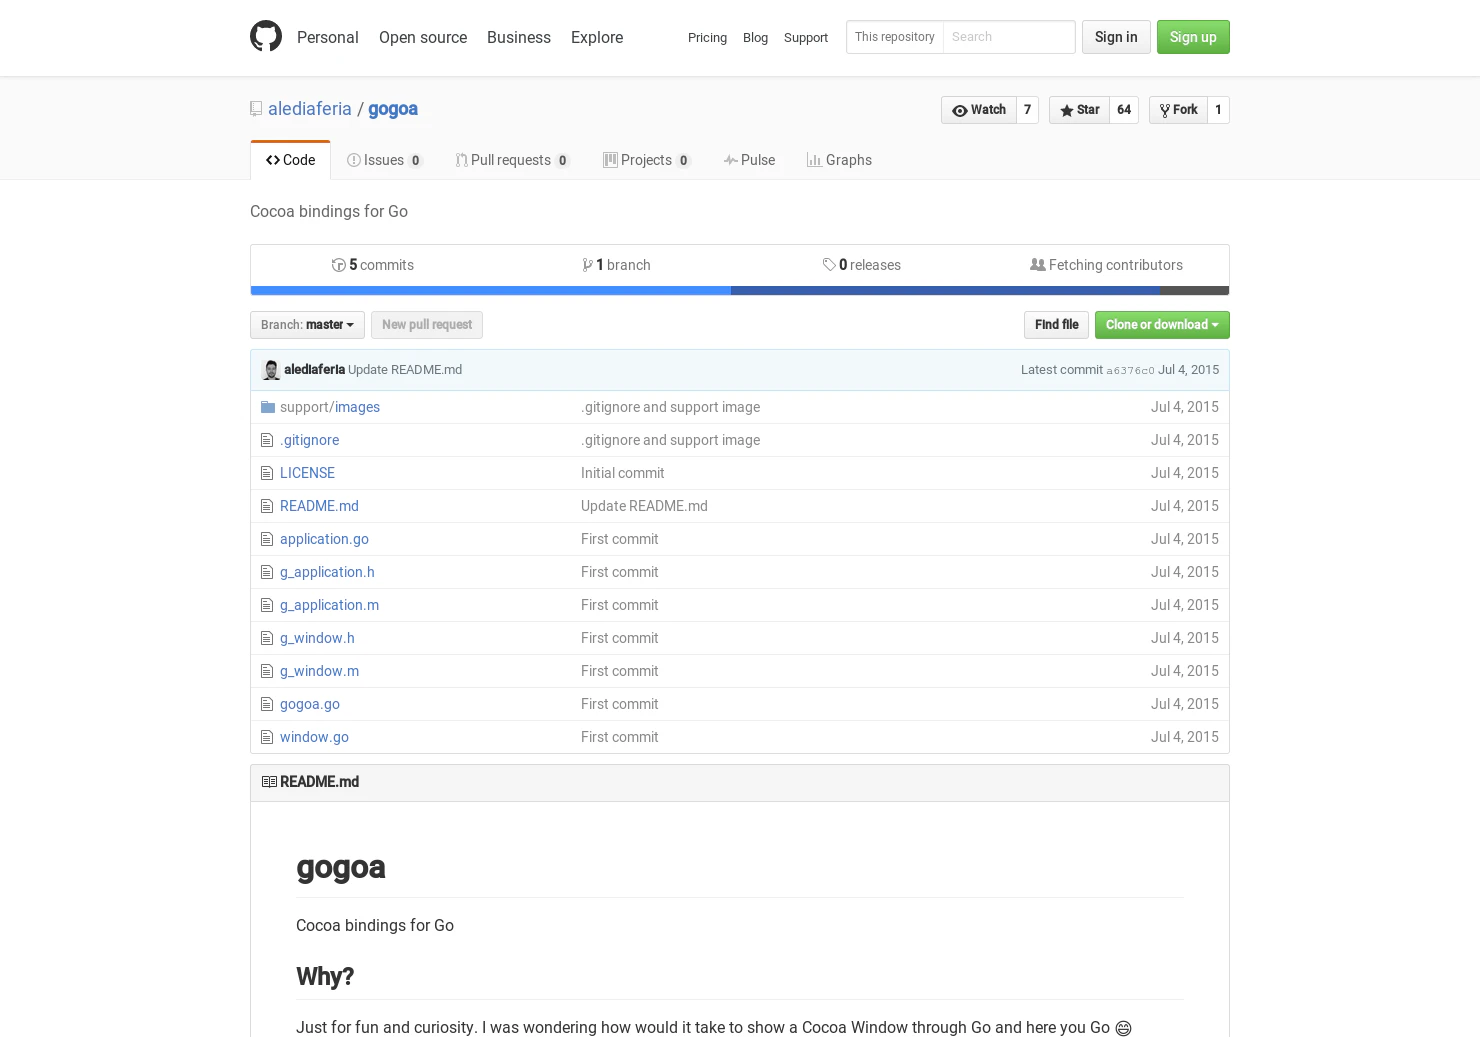Open the Open source menu item
This screenshot has height=1037, width=1480.
click(423, 37)
